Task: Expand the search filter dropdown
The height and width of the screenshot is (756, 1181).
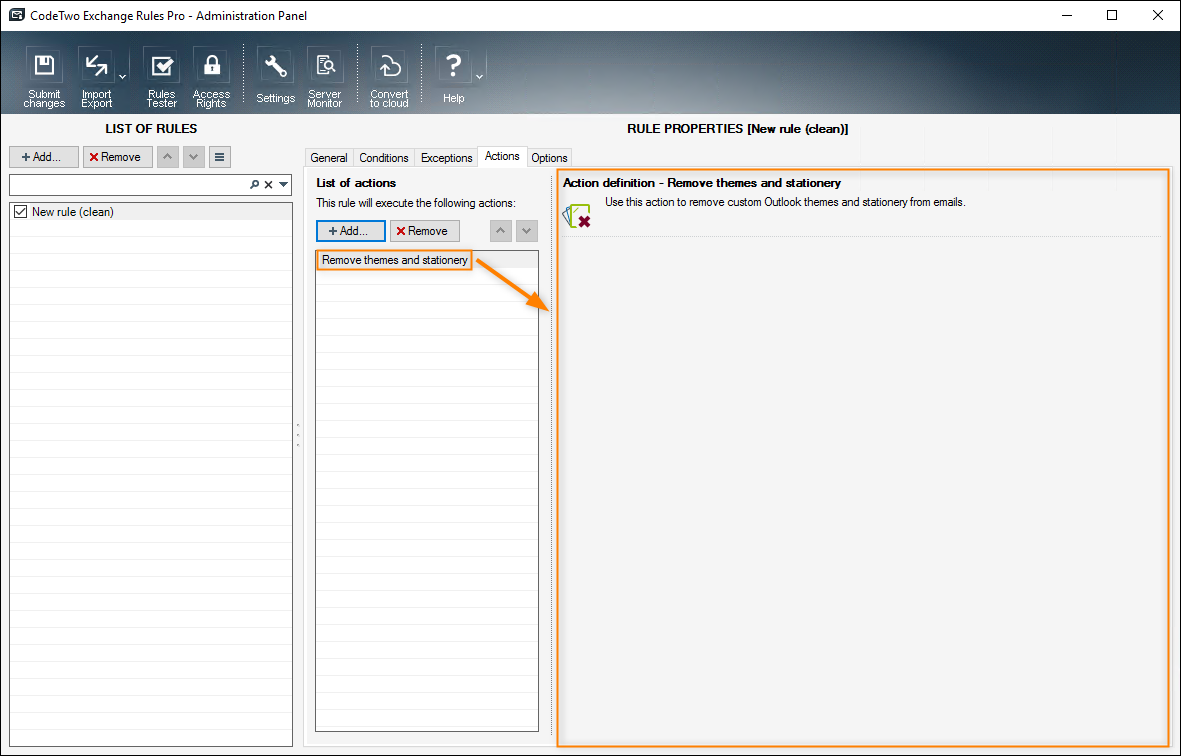Action: (x=283, y=184)
